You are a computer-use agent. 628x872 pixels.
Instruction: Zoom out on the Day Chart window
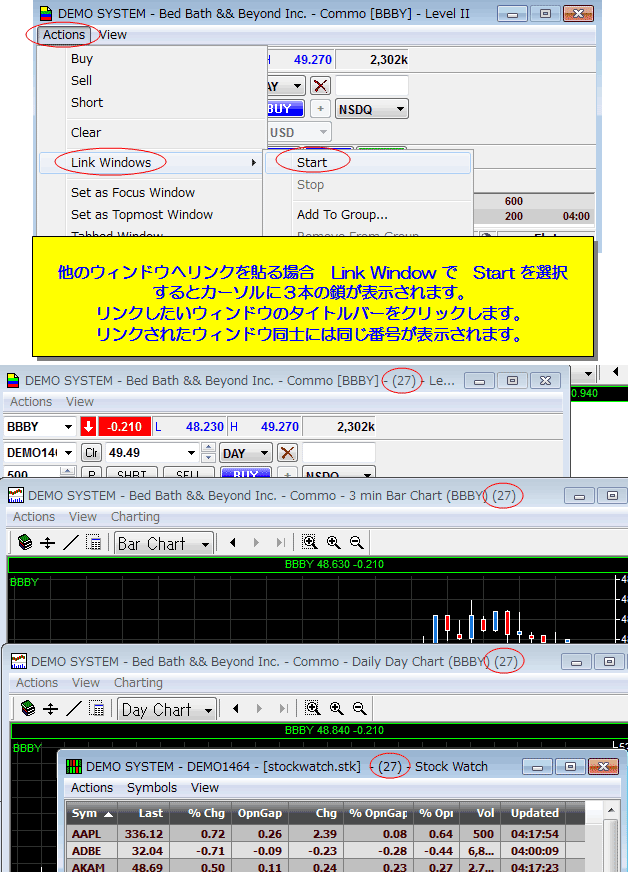(360, 708)
